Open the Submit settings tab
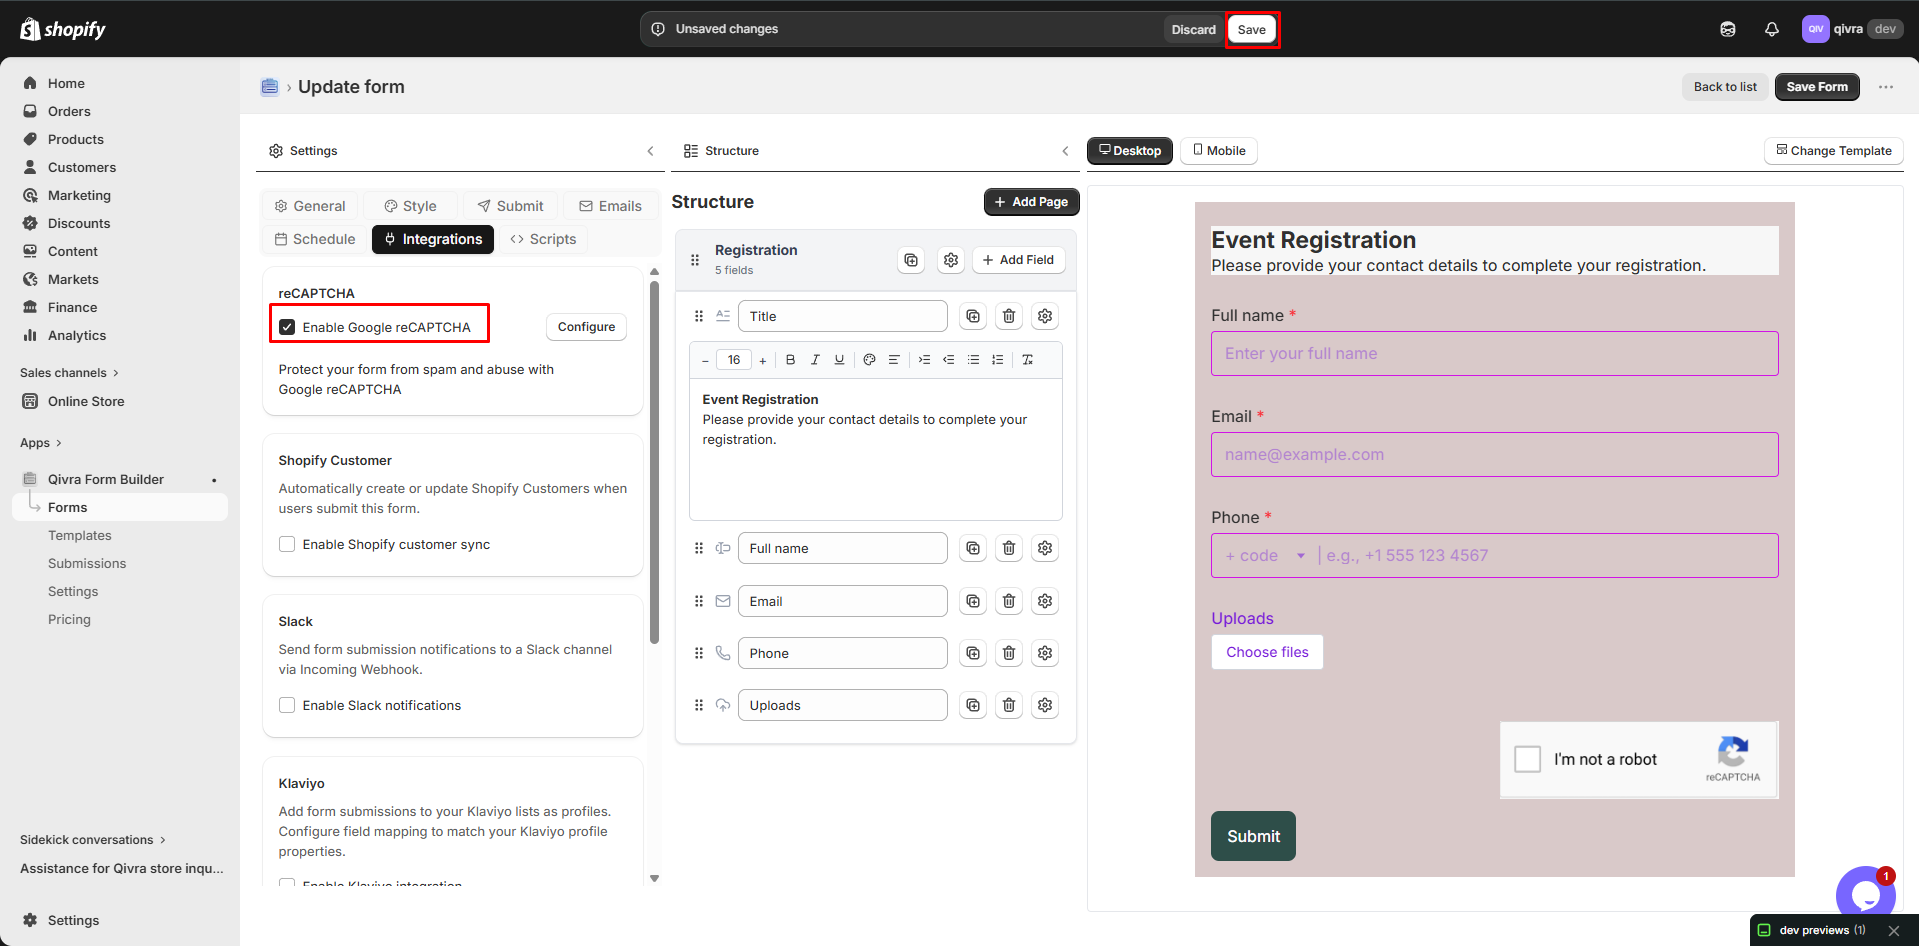Image resolution: width=1919 pixels, height=946 pixels. (x=511, y=206)
